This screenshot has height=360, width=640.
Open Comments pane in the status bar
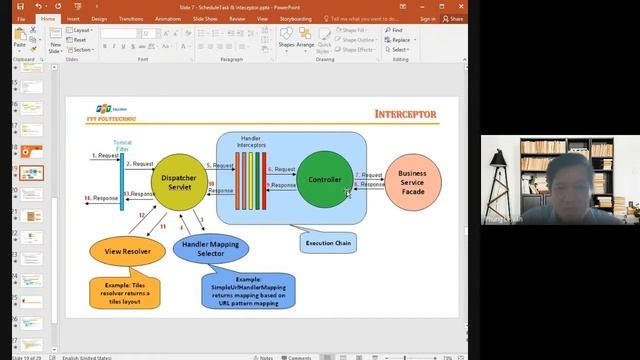coord(296,357)
